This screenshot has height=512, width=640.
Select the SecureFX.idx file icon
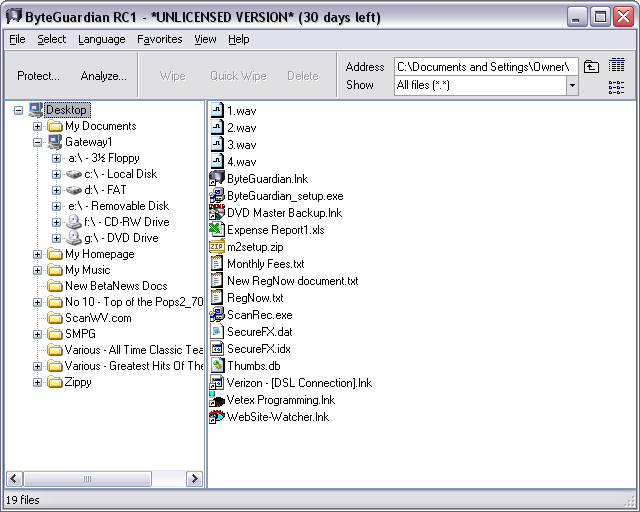pyautogui.click(x=217, y=349)
